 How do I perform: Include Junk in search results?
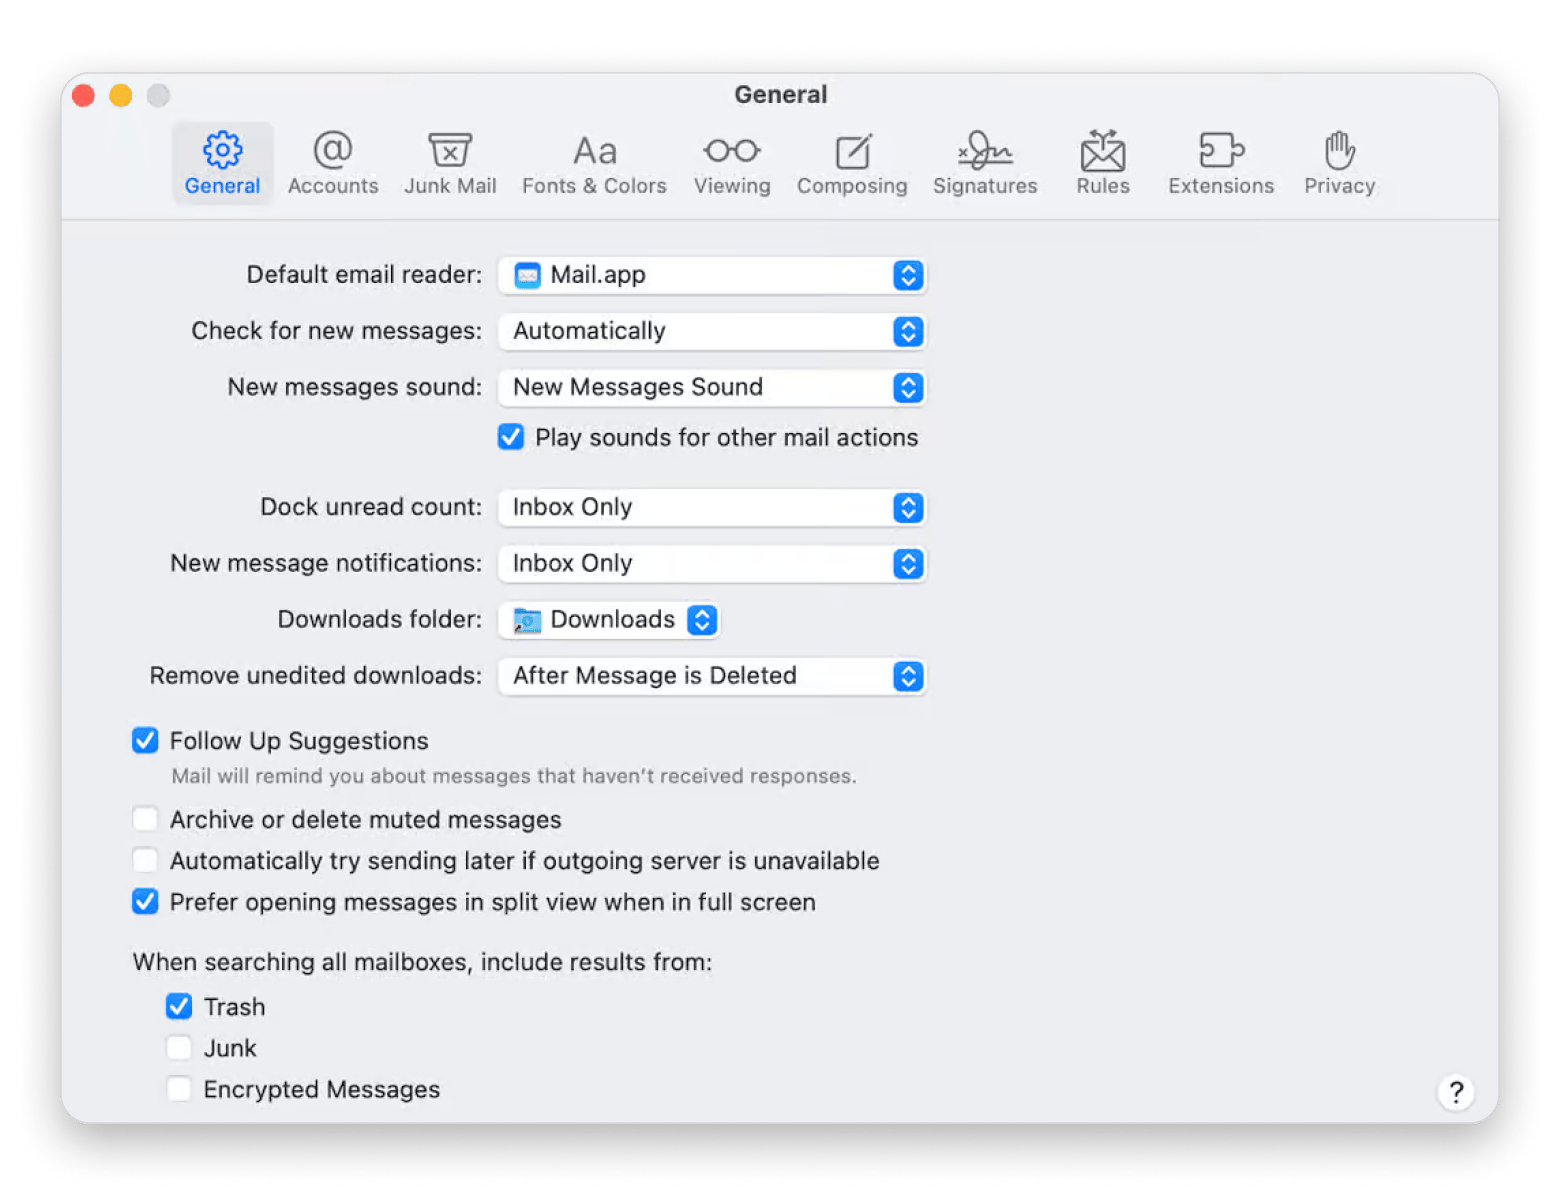pyautogui.click(x=180, y=1047)
